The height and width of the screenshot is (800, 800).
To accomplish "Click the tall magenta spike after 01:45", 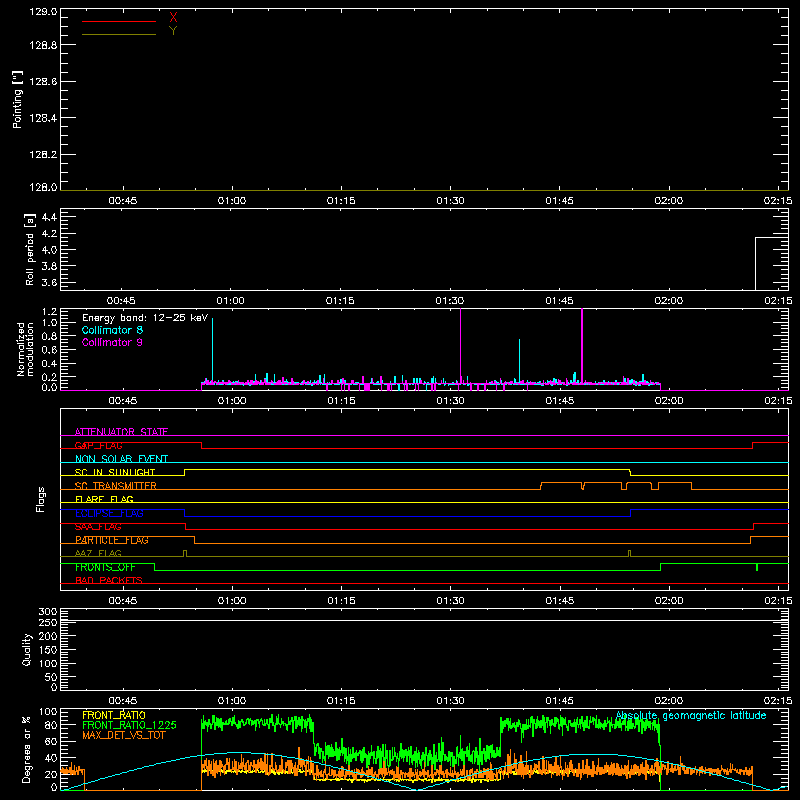I will point(582,345).
